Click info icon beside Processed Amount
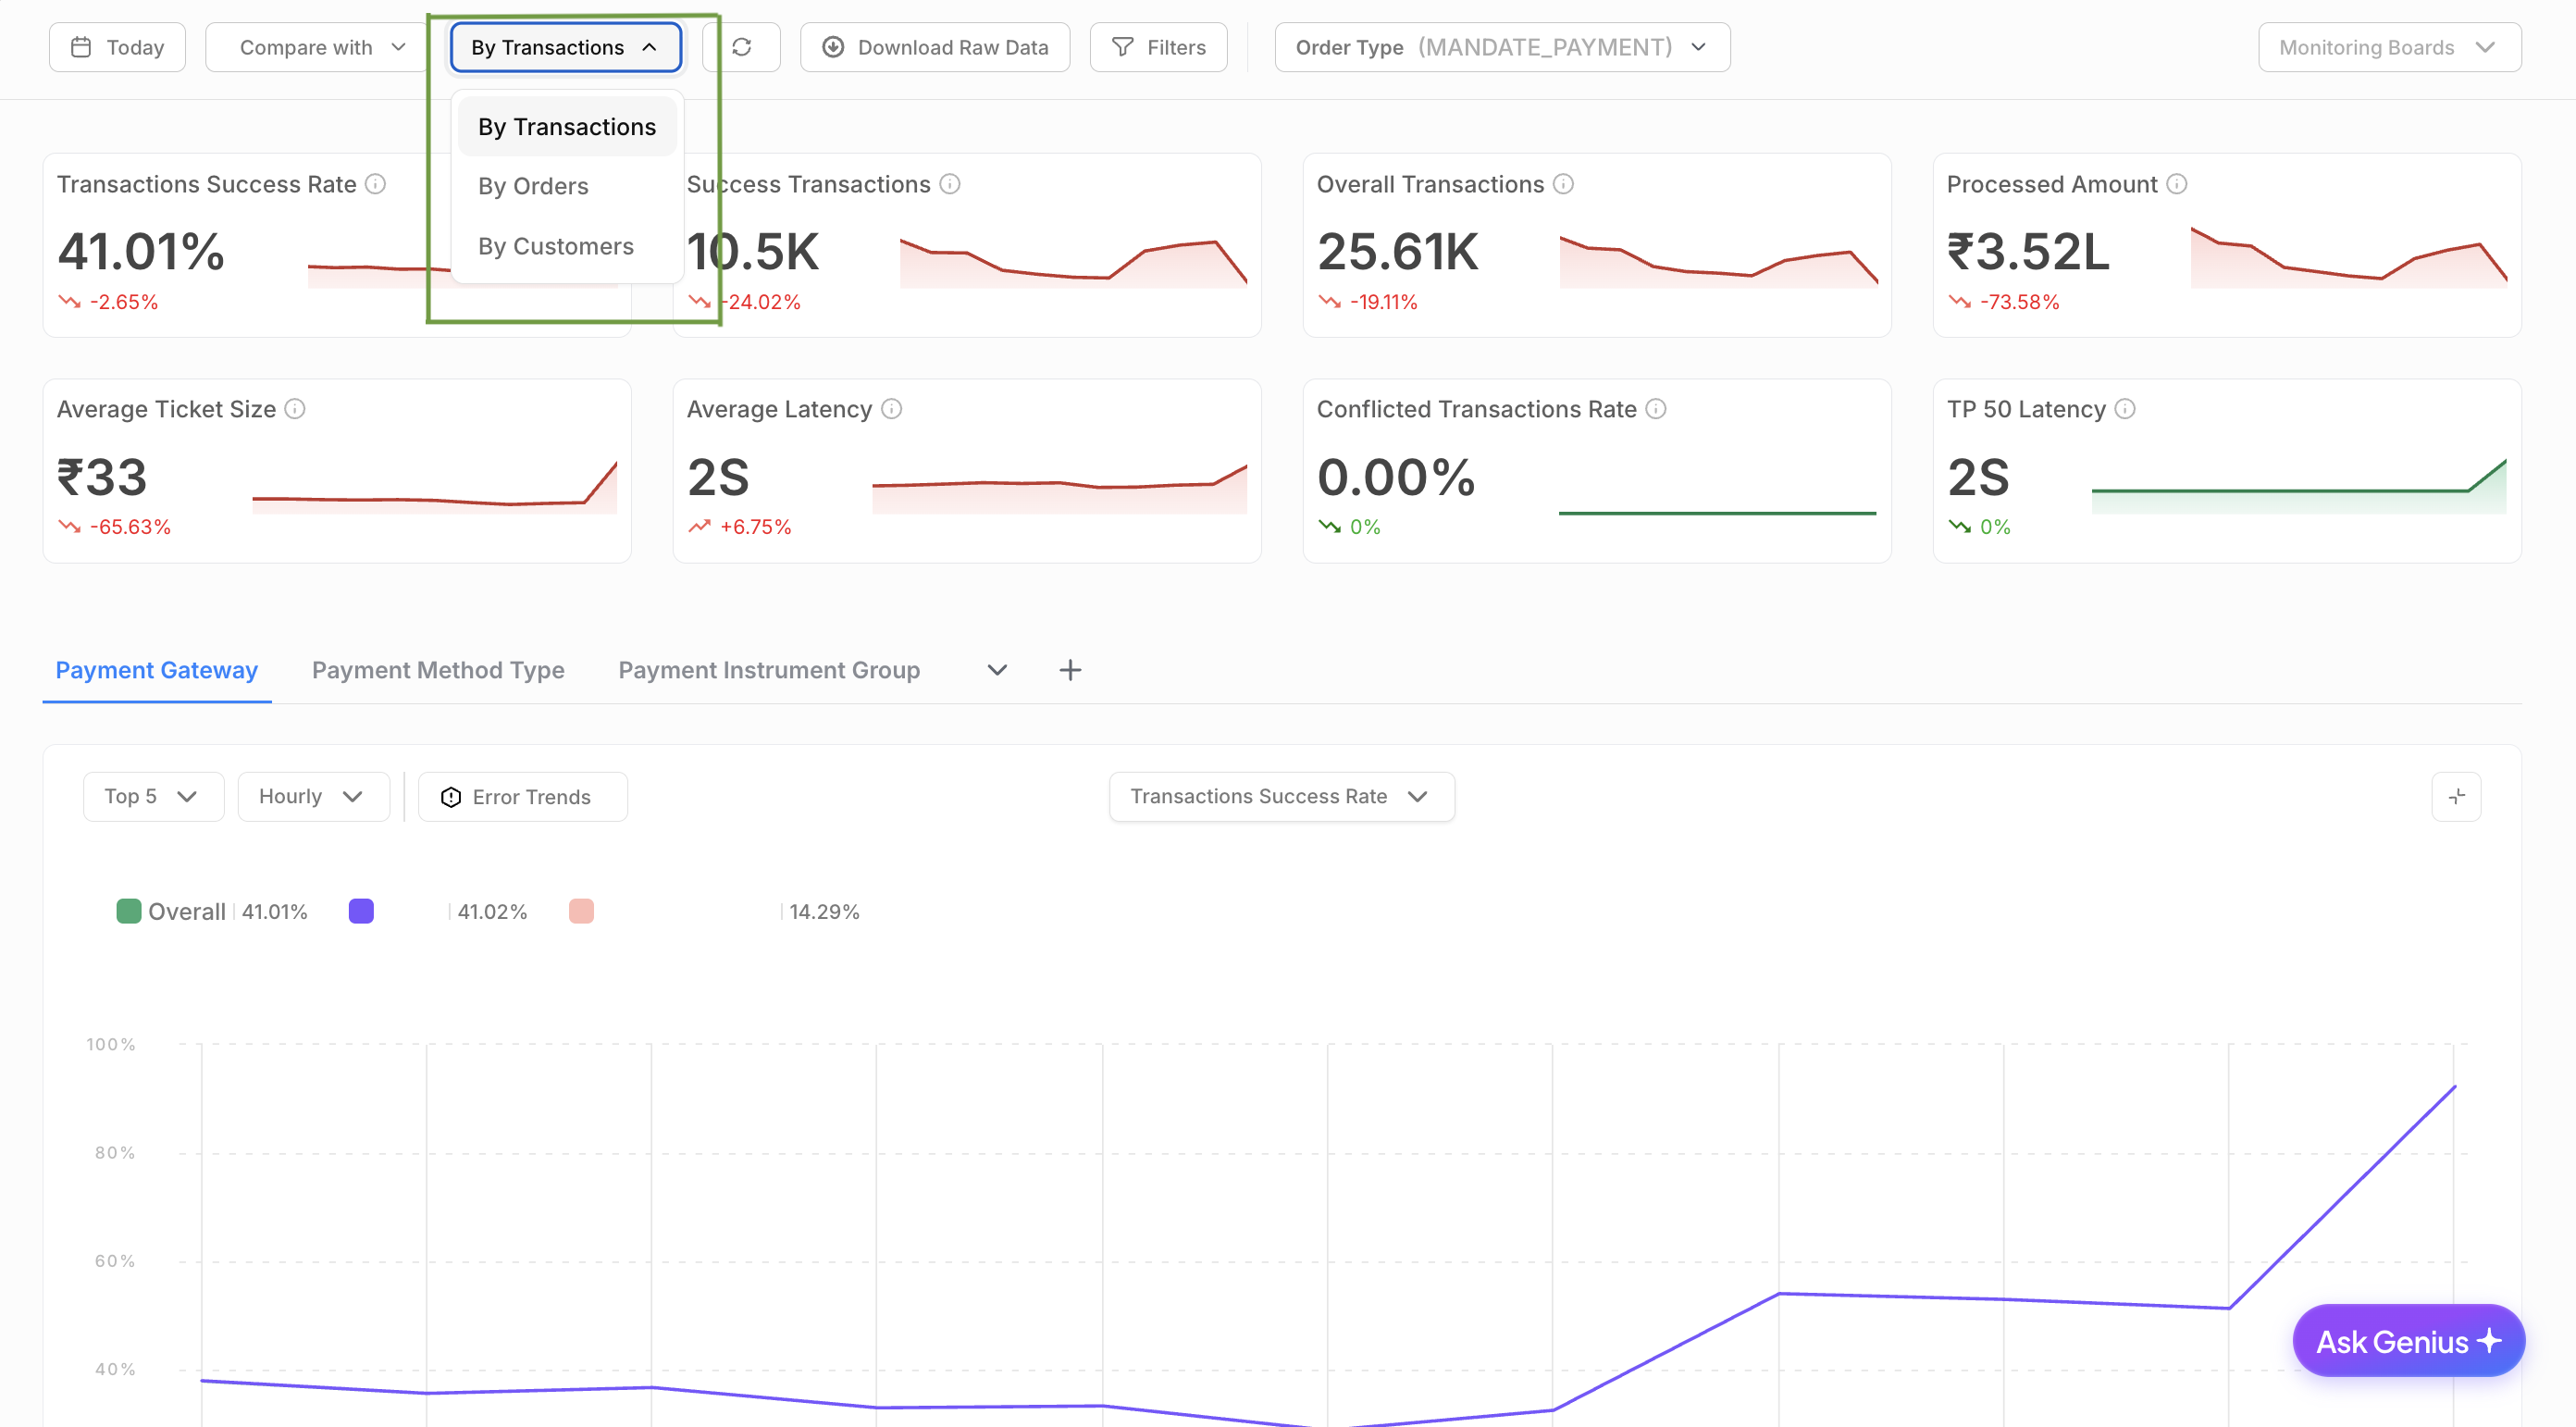 (x=2176, y=184)
